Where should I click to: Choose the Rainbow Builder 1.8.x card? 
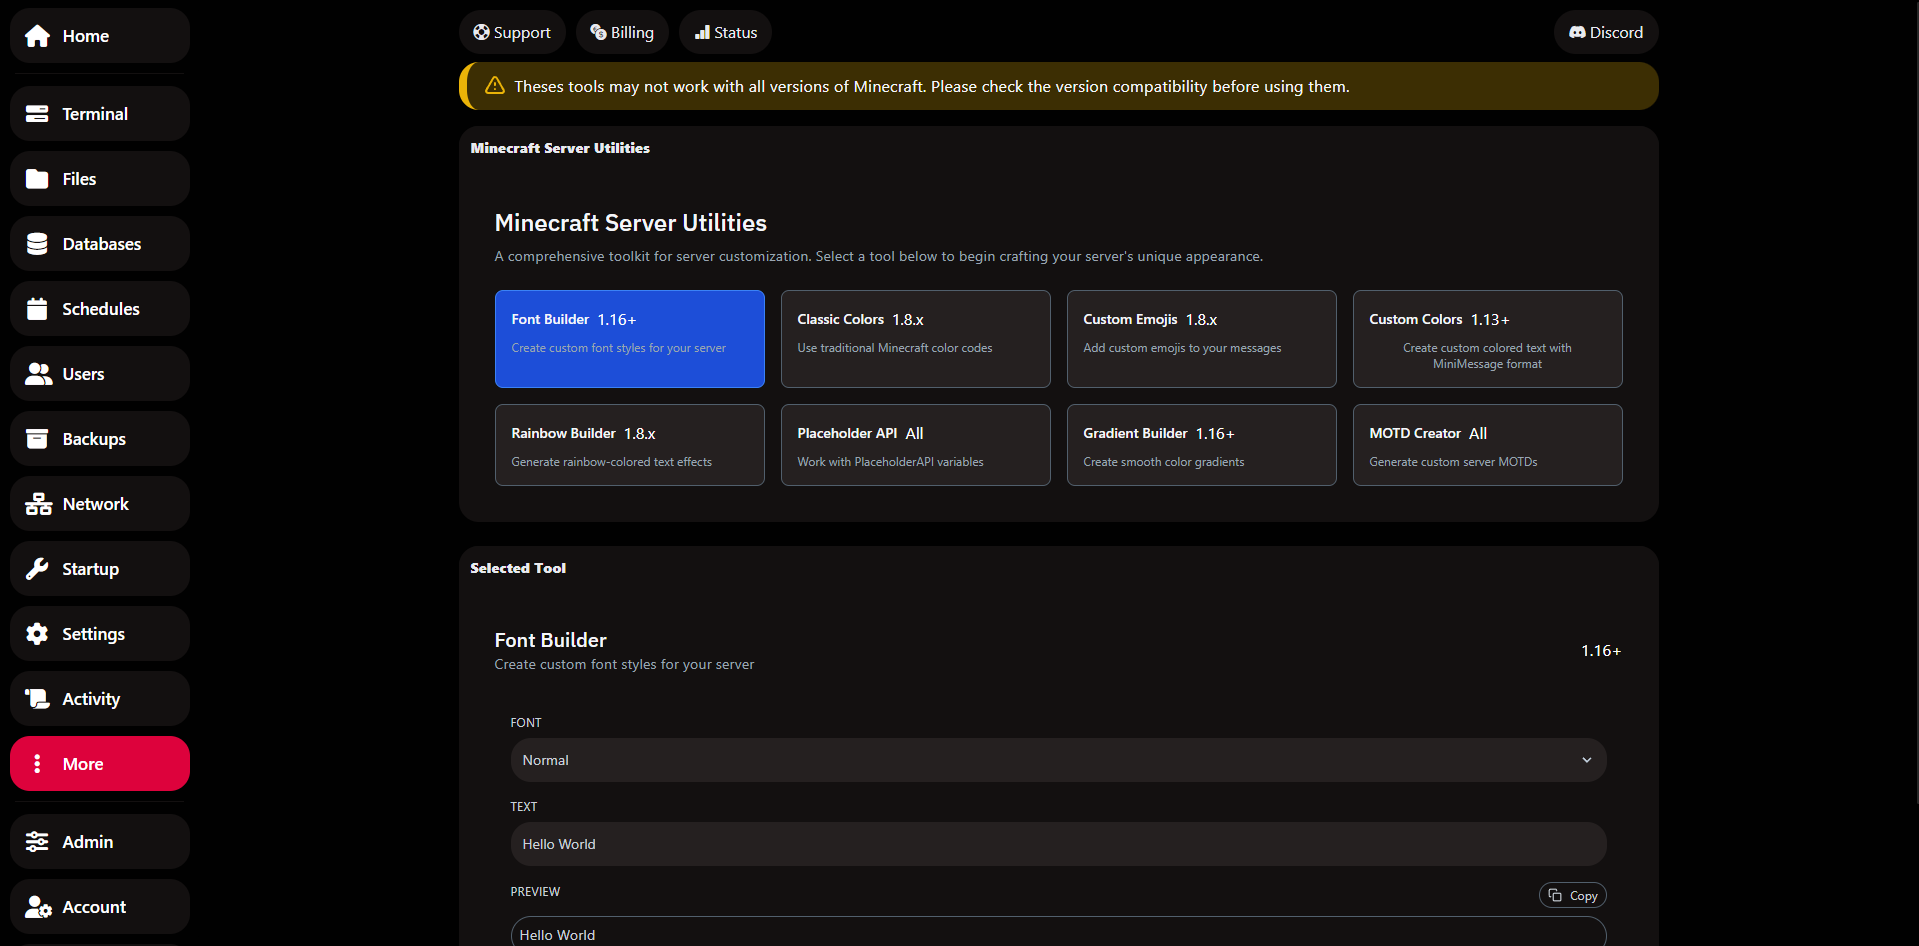pos(630,445)
